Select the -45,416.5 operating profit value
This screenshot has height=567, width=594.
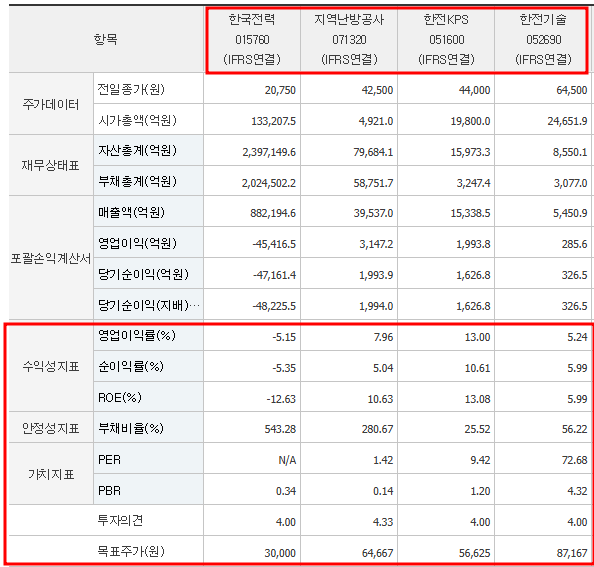(274, 244)
